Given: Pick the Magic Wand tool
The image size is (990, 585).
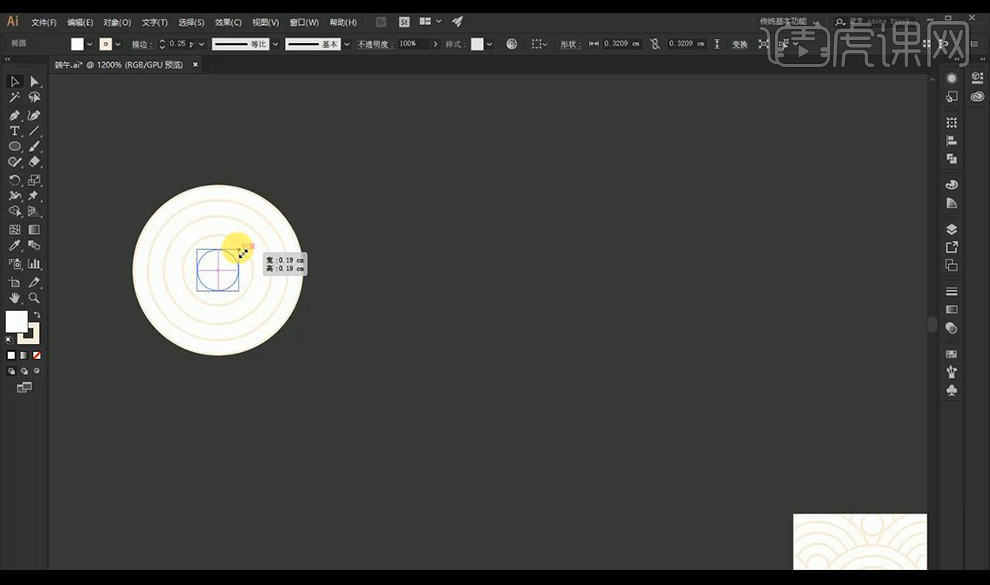Looking at the screenshot, I should (x=14, y=98).
